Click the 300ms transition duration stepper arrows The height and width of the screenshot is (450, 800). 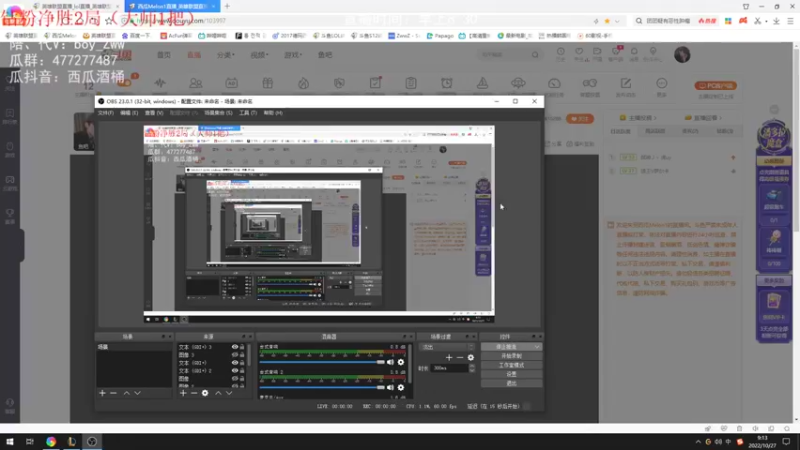472,368
